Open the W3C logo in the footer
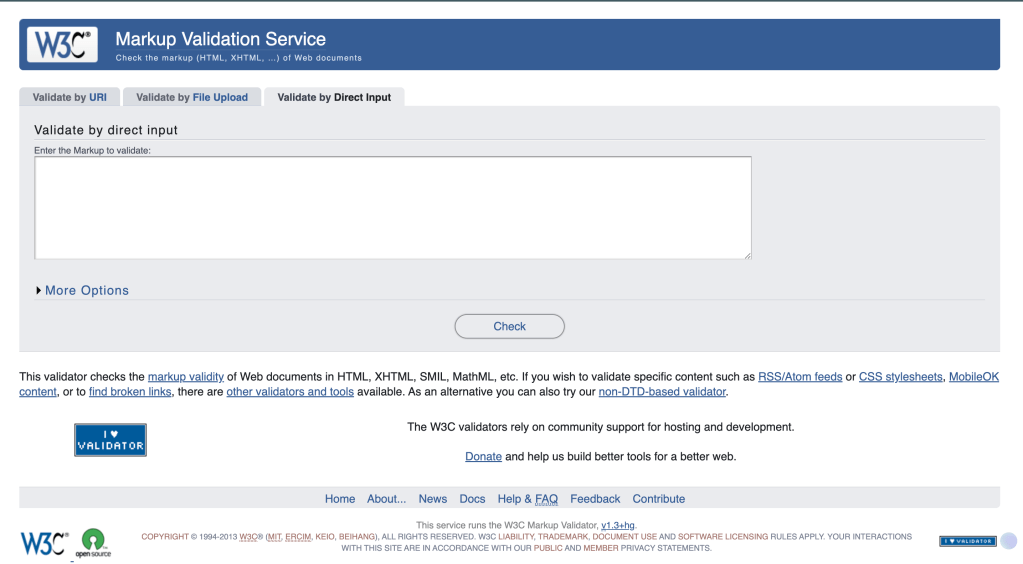Image resolution: width=1023 pixels, height=564 pixels. pos(44,544)
